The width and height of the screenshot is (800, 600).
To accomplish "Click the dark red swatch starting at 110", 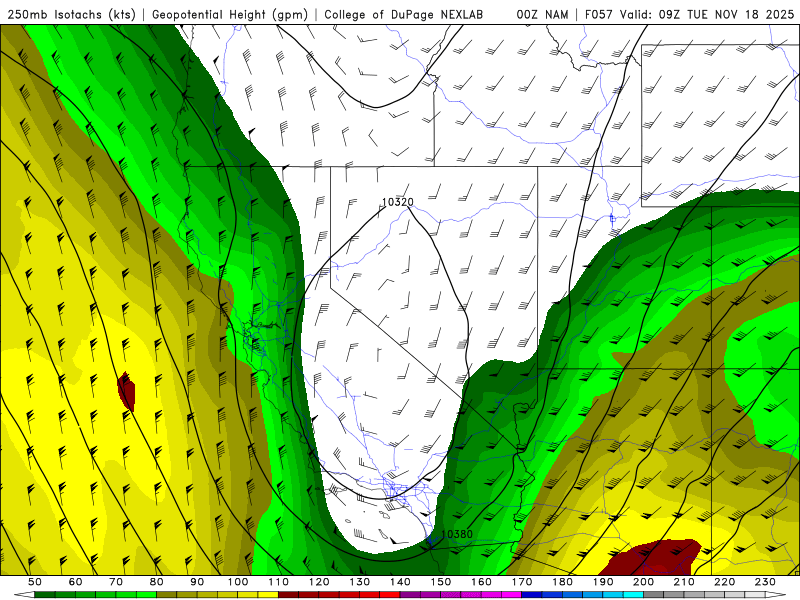I will tap(289, 595).
